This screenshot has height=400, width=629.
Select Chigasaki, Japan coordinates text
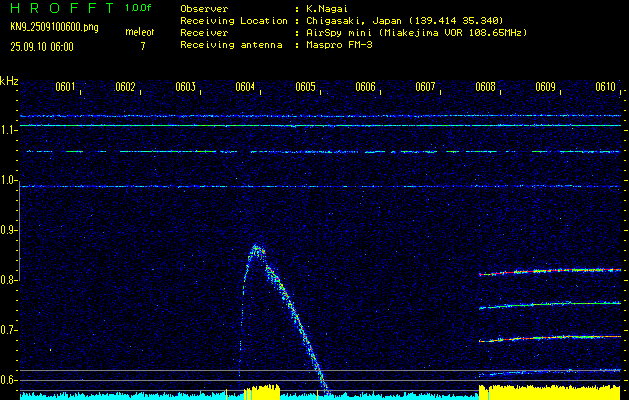[404, 21]
